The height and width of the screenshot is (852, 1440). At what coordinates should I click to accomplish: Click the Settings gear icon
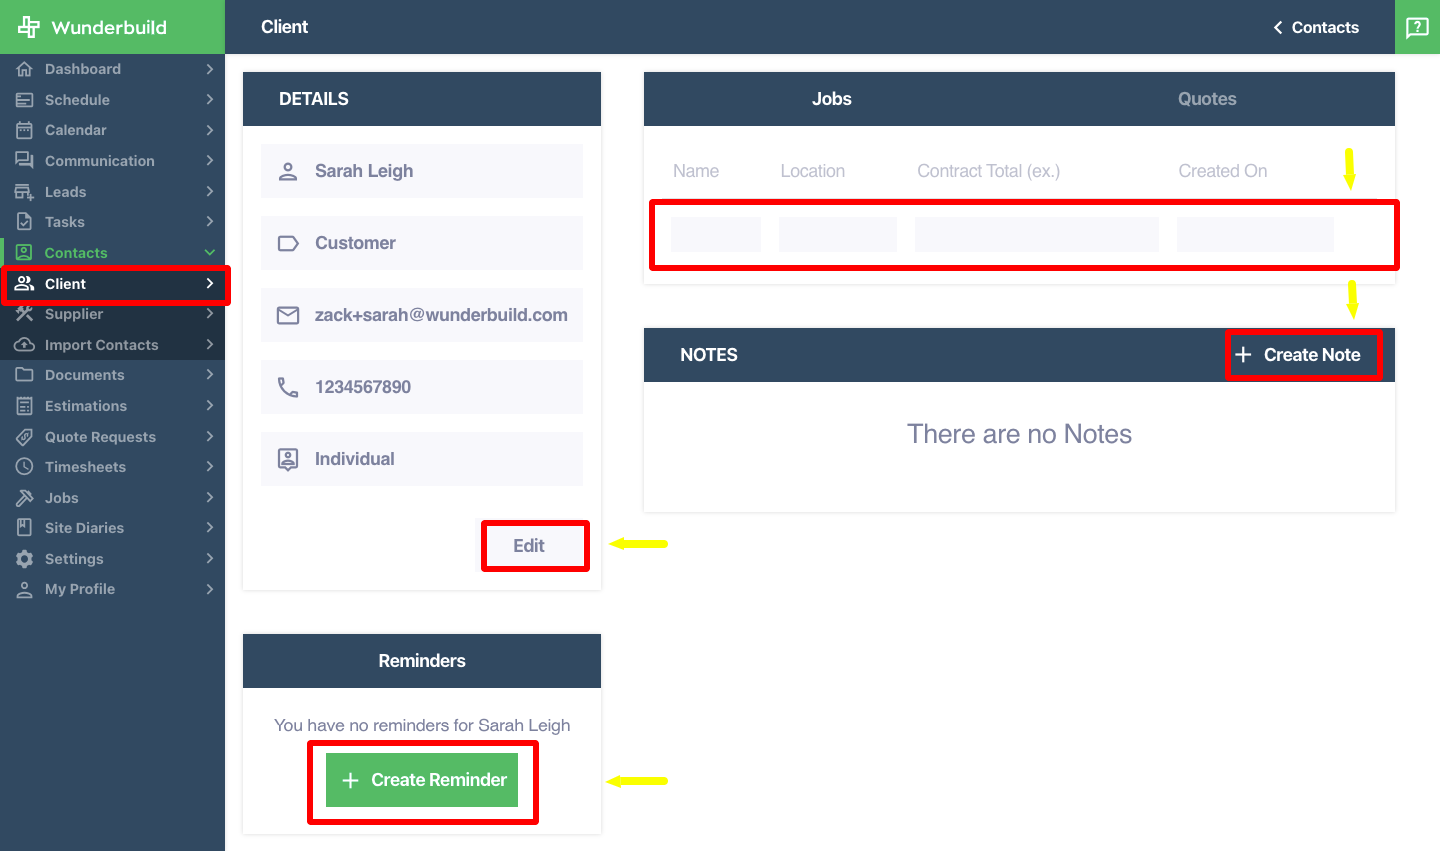[x=25, y=559]
